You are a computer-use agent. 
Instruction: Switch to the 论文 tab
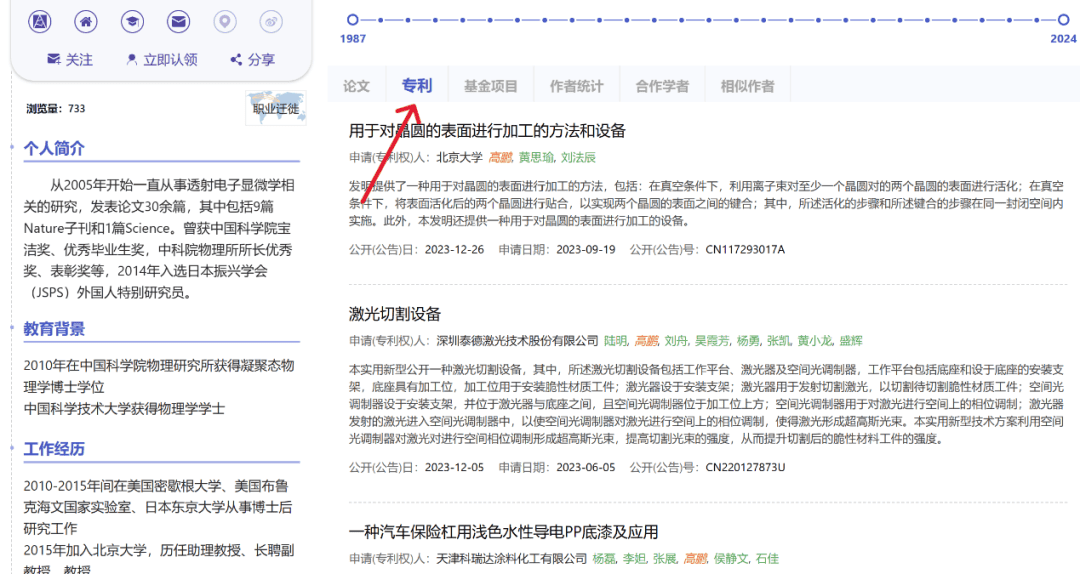coord(357,86)
